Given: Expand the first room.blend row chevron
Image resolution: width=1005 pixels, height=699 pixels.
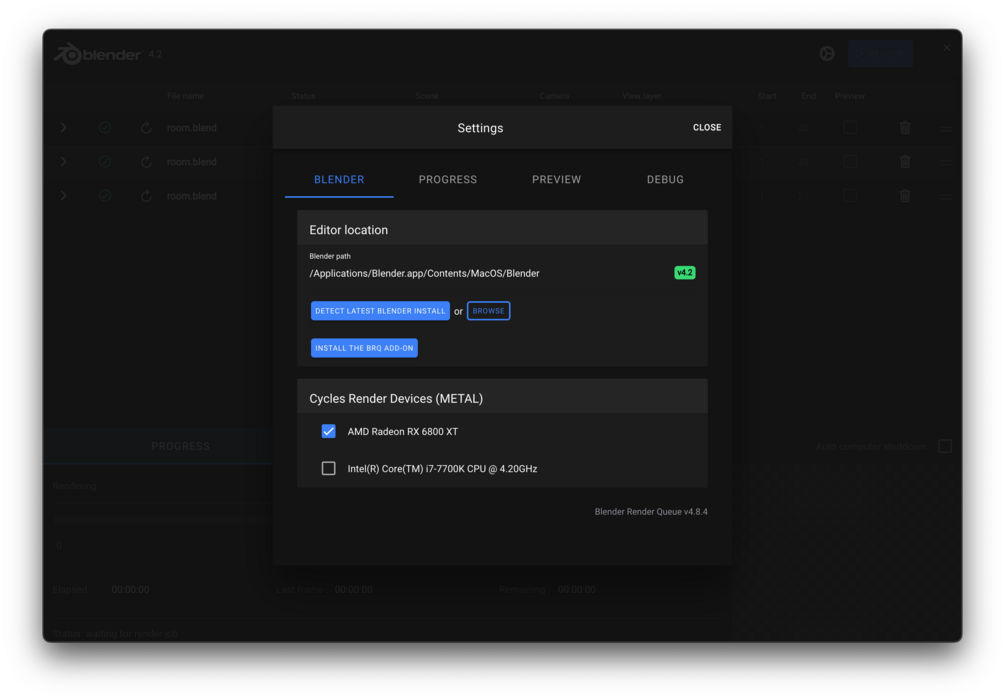Looking at the screenshot, I should (63, 127).
